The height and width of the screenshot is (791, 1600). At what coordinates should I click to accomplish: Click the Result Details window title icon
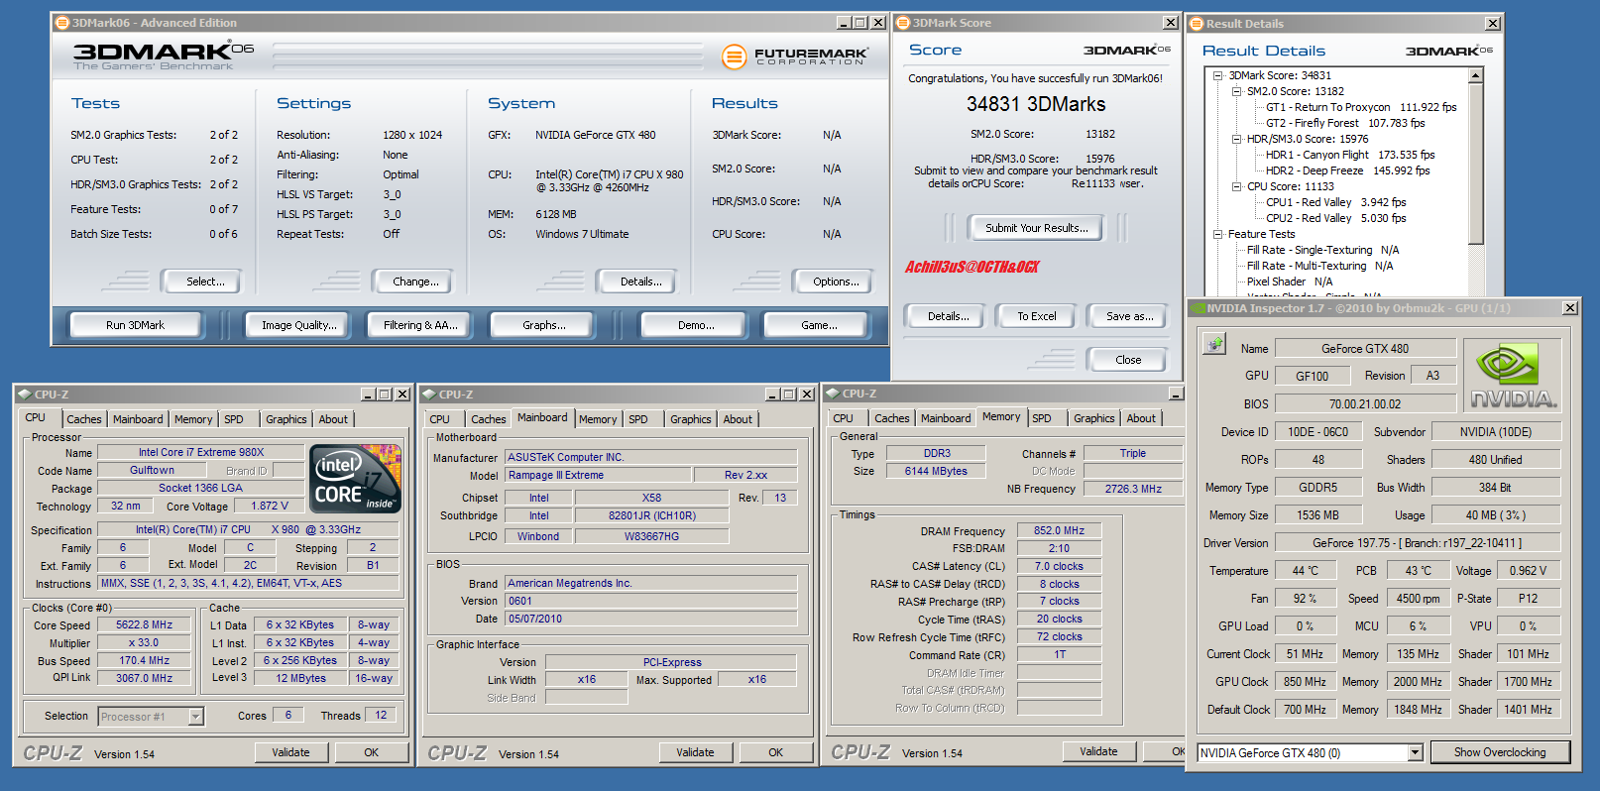[1196, 23]
